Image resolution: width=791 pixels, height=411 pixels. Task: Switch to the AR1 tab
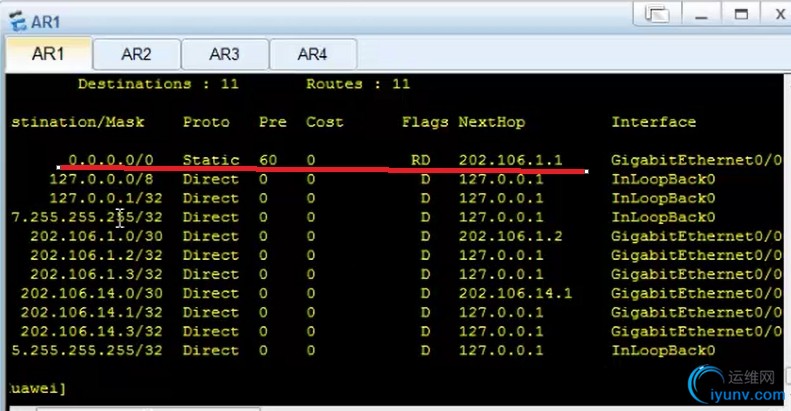[x=48, y=53]
